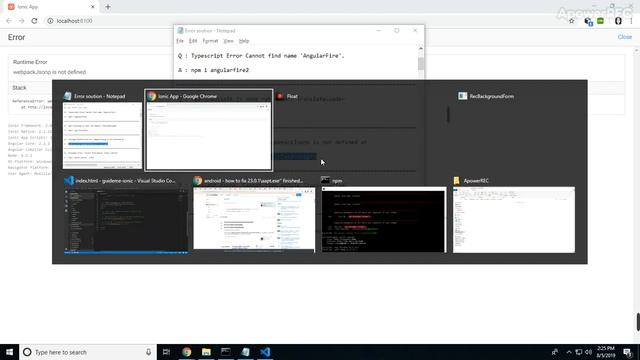The image size is (640, 360).
Task: Click site info icon in address bar
Action: (x=50, y=21)
